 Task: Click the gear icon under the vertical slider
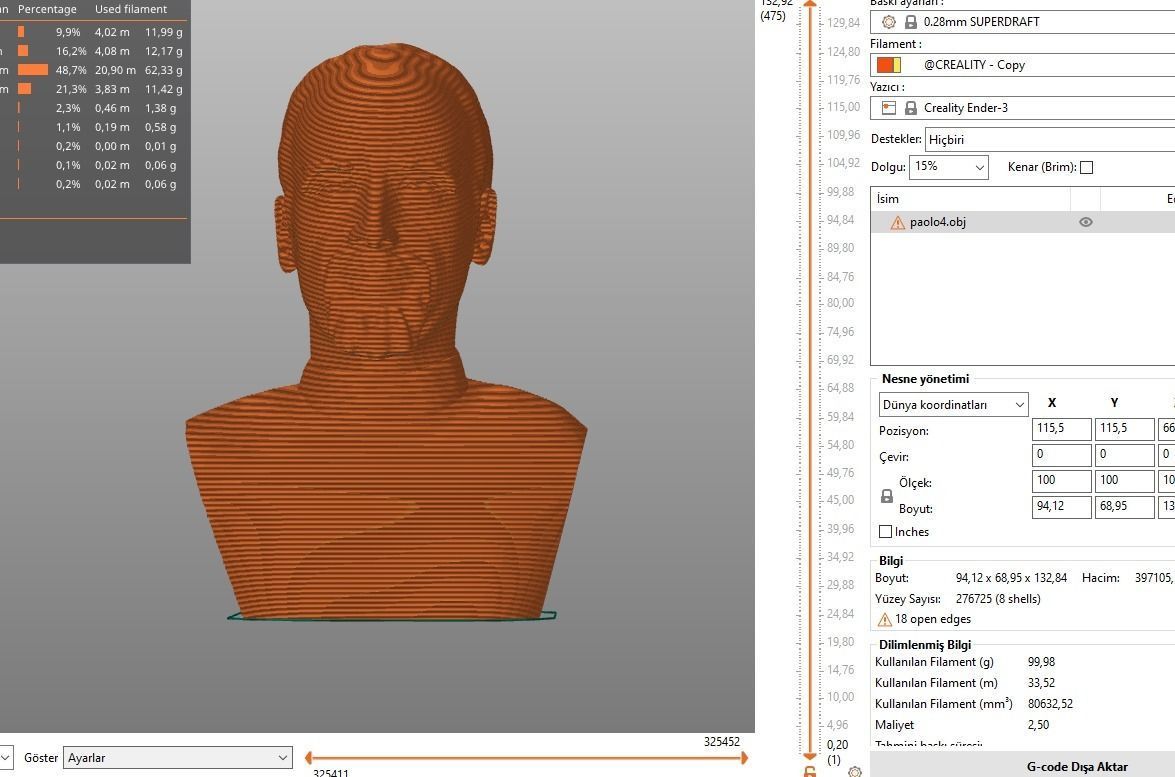point(854,772)
